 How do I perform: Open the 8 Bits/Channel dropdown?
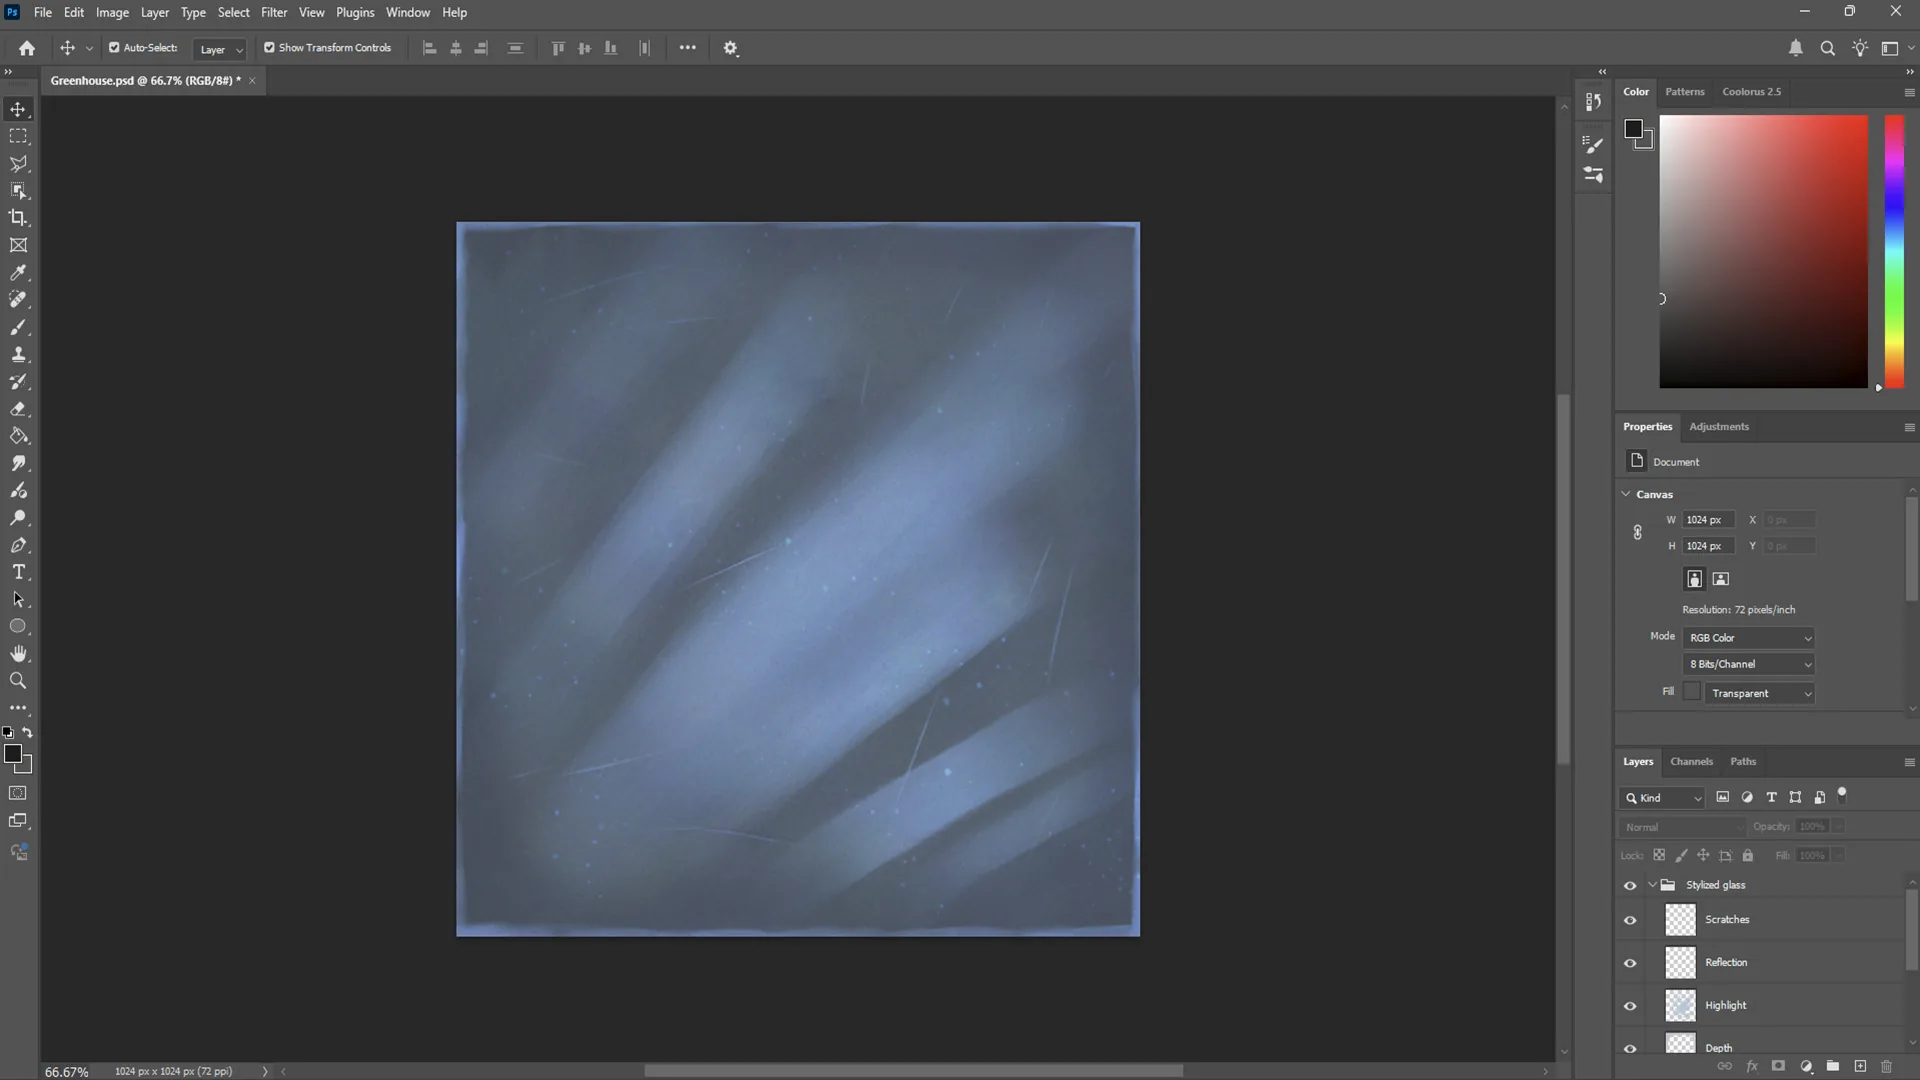pyautogui.click(x=1749, y=664)
